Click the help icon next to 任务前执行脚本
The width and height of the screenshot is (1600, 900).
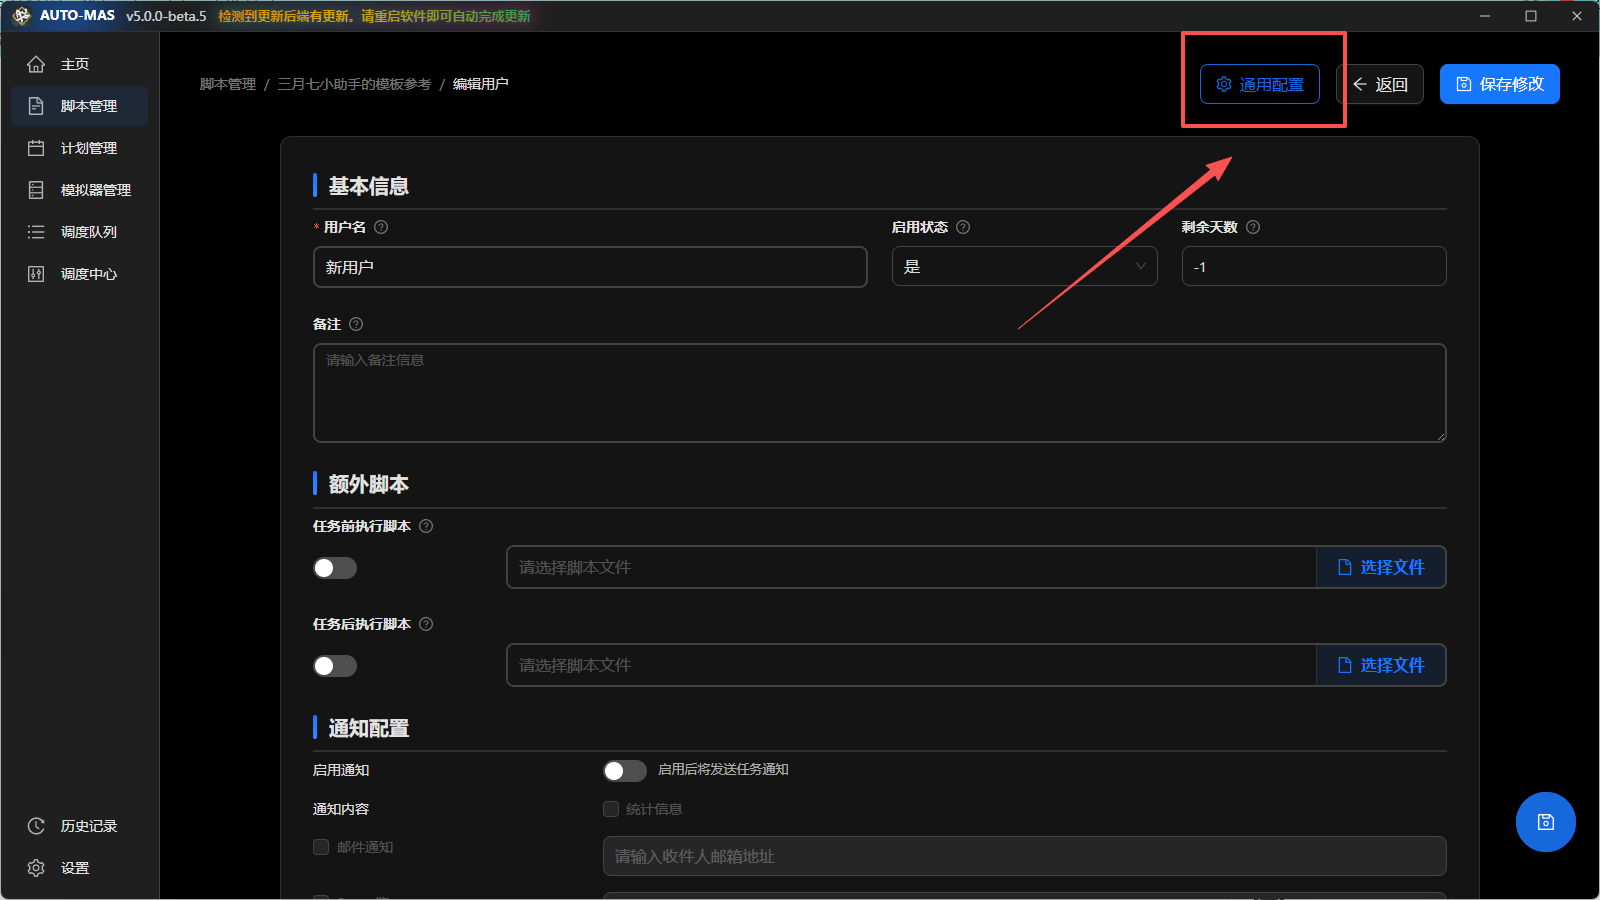click(x=426, y=526)
